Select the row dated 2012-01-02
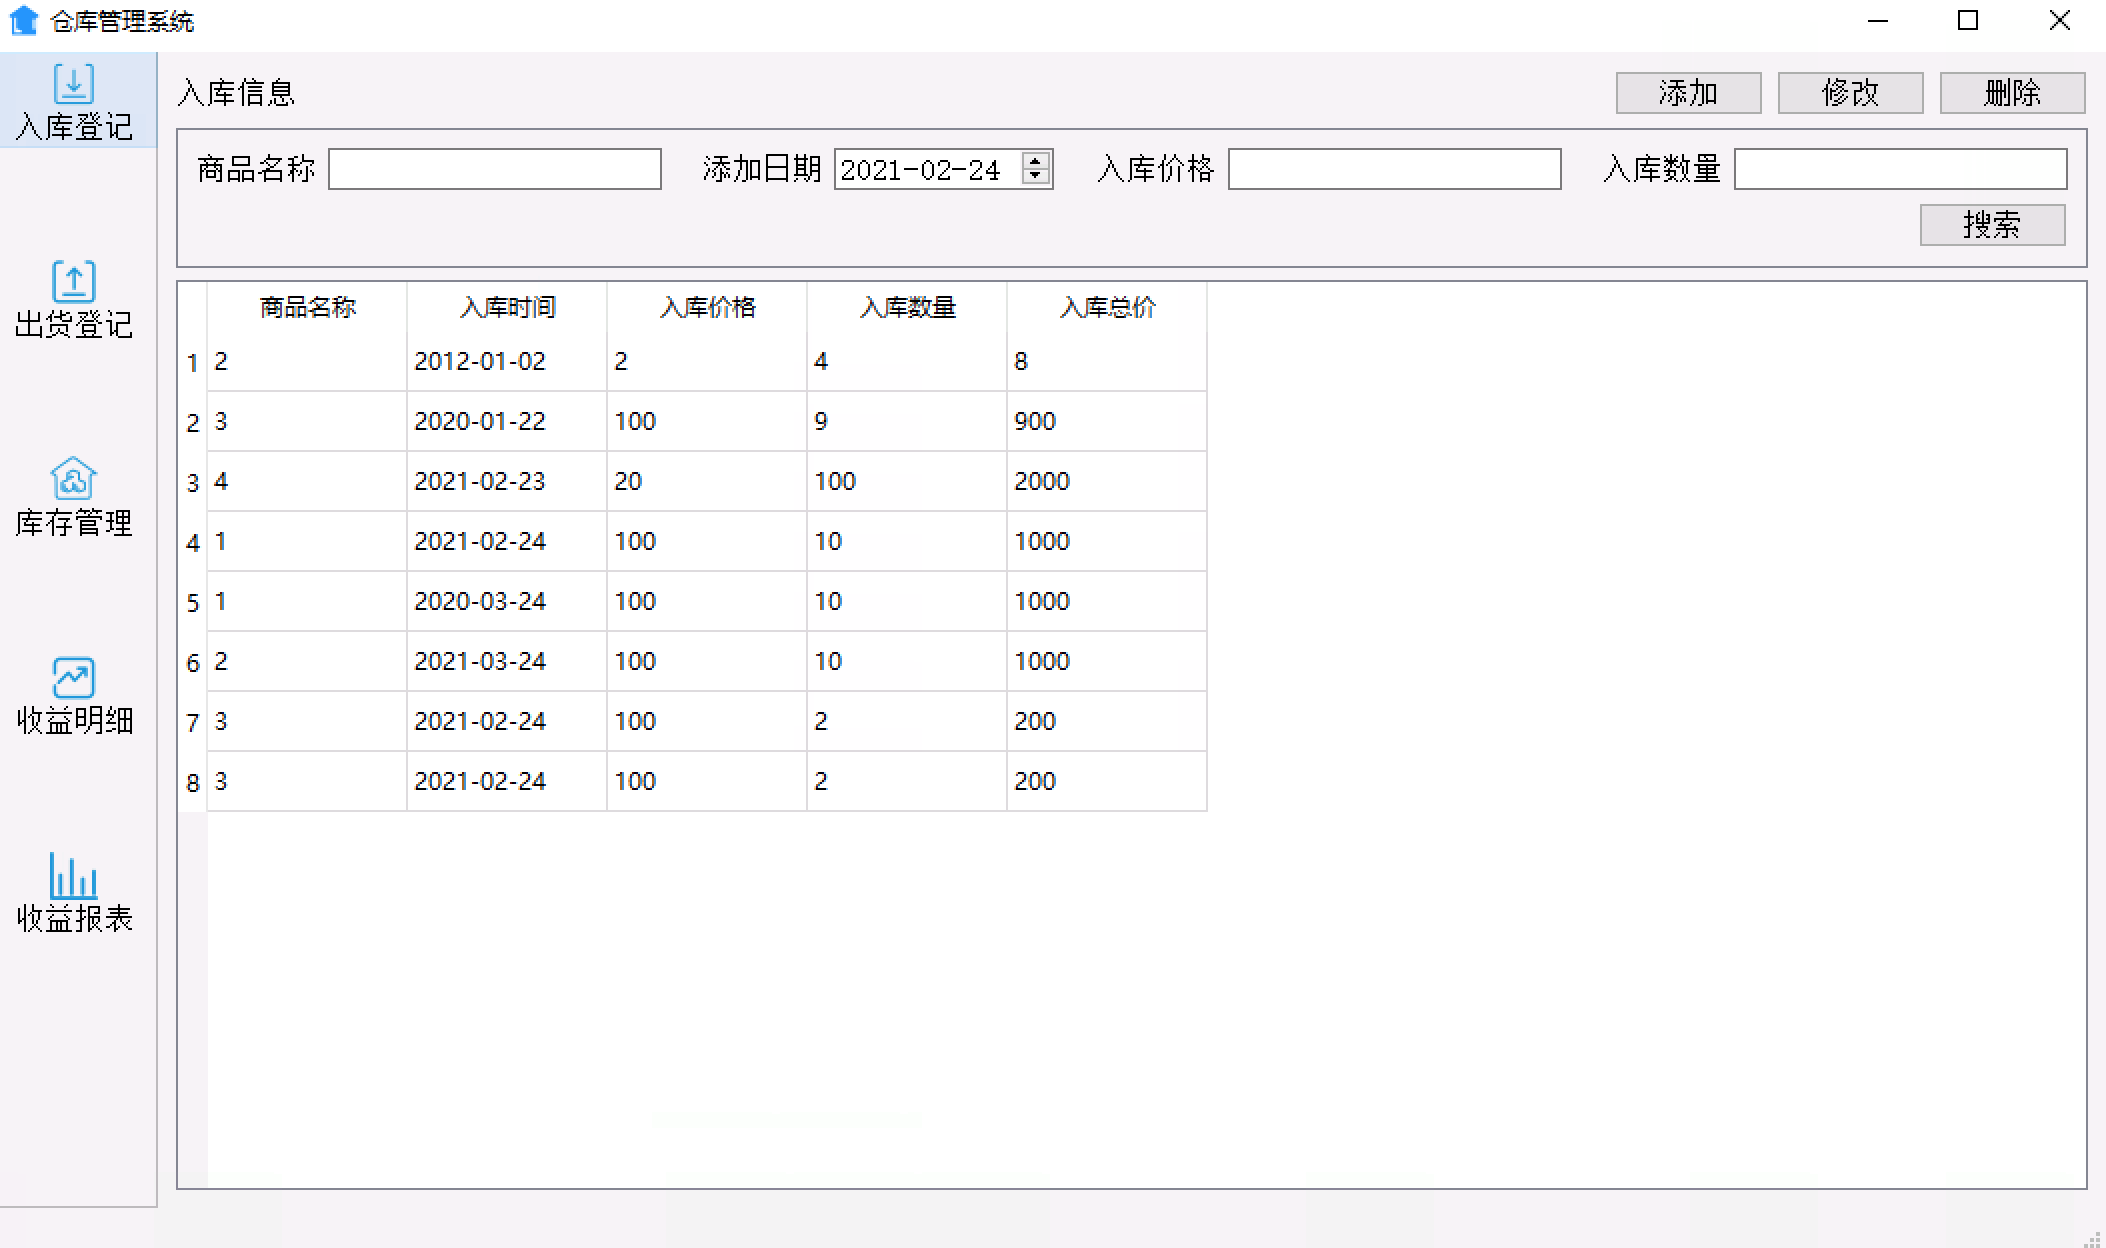Image resolution: width=2106 pixels, height=1248 pixels. [x=600, y=361]
